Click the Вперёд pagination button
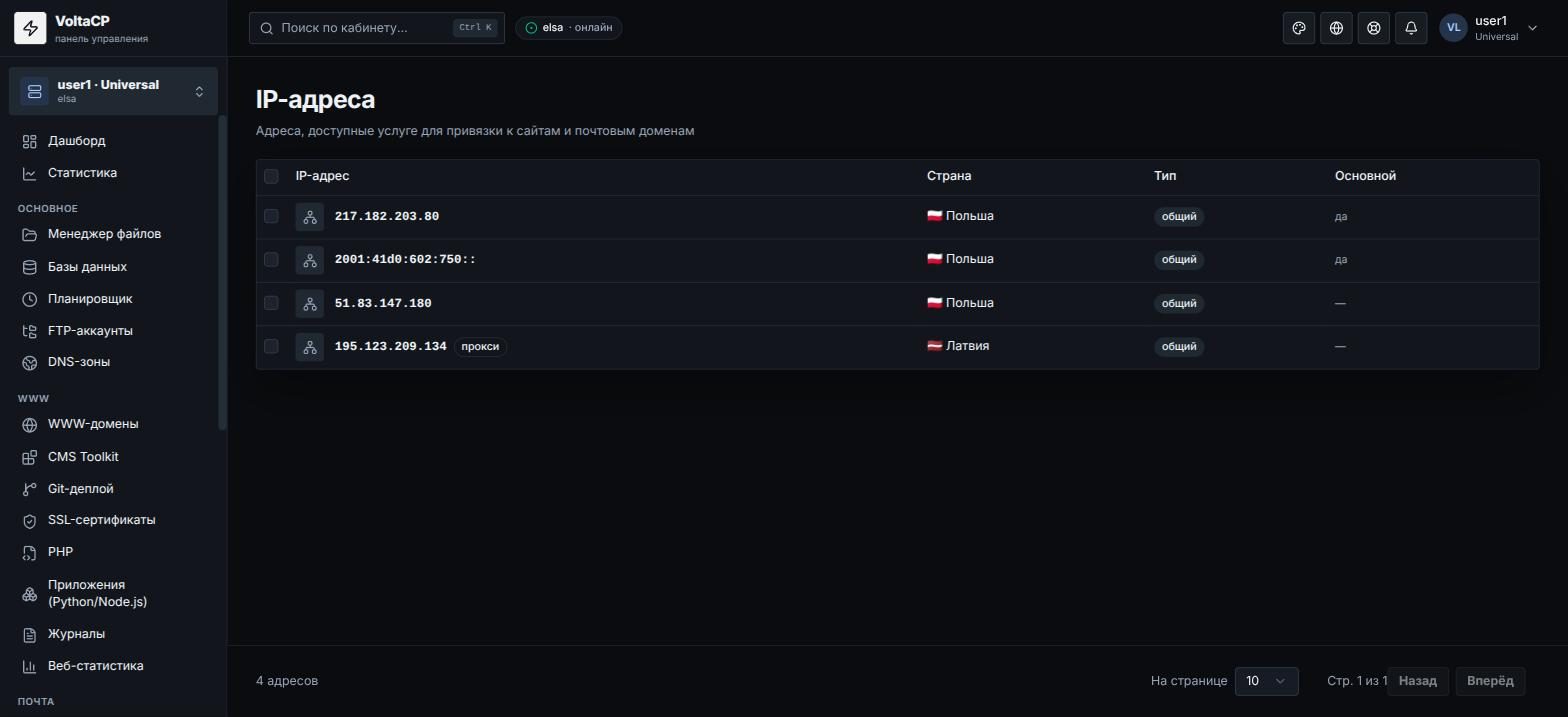 [1490, 681]
